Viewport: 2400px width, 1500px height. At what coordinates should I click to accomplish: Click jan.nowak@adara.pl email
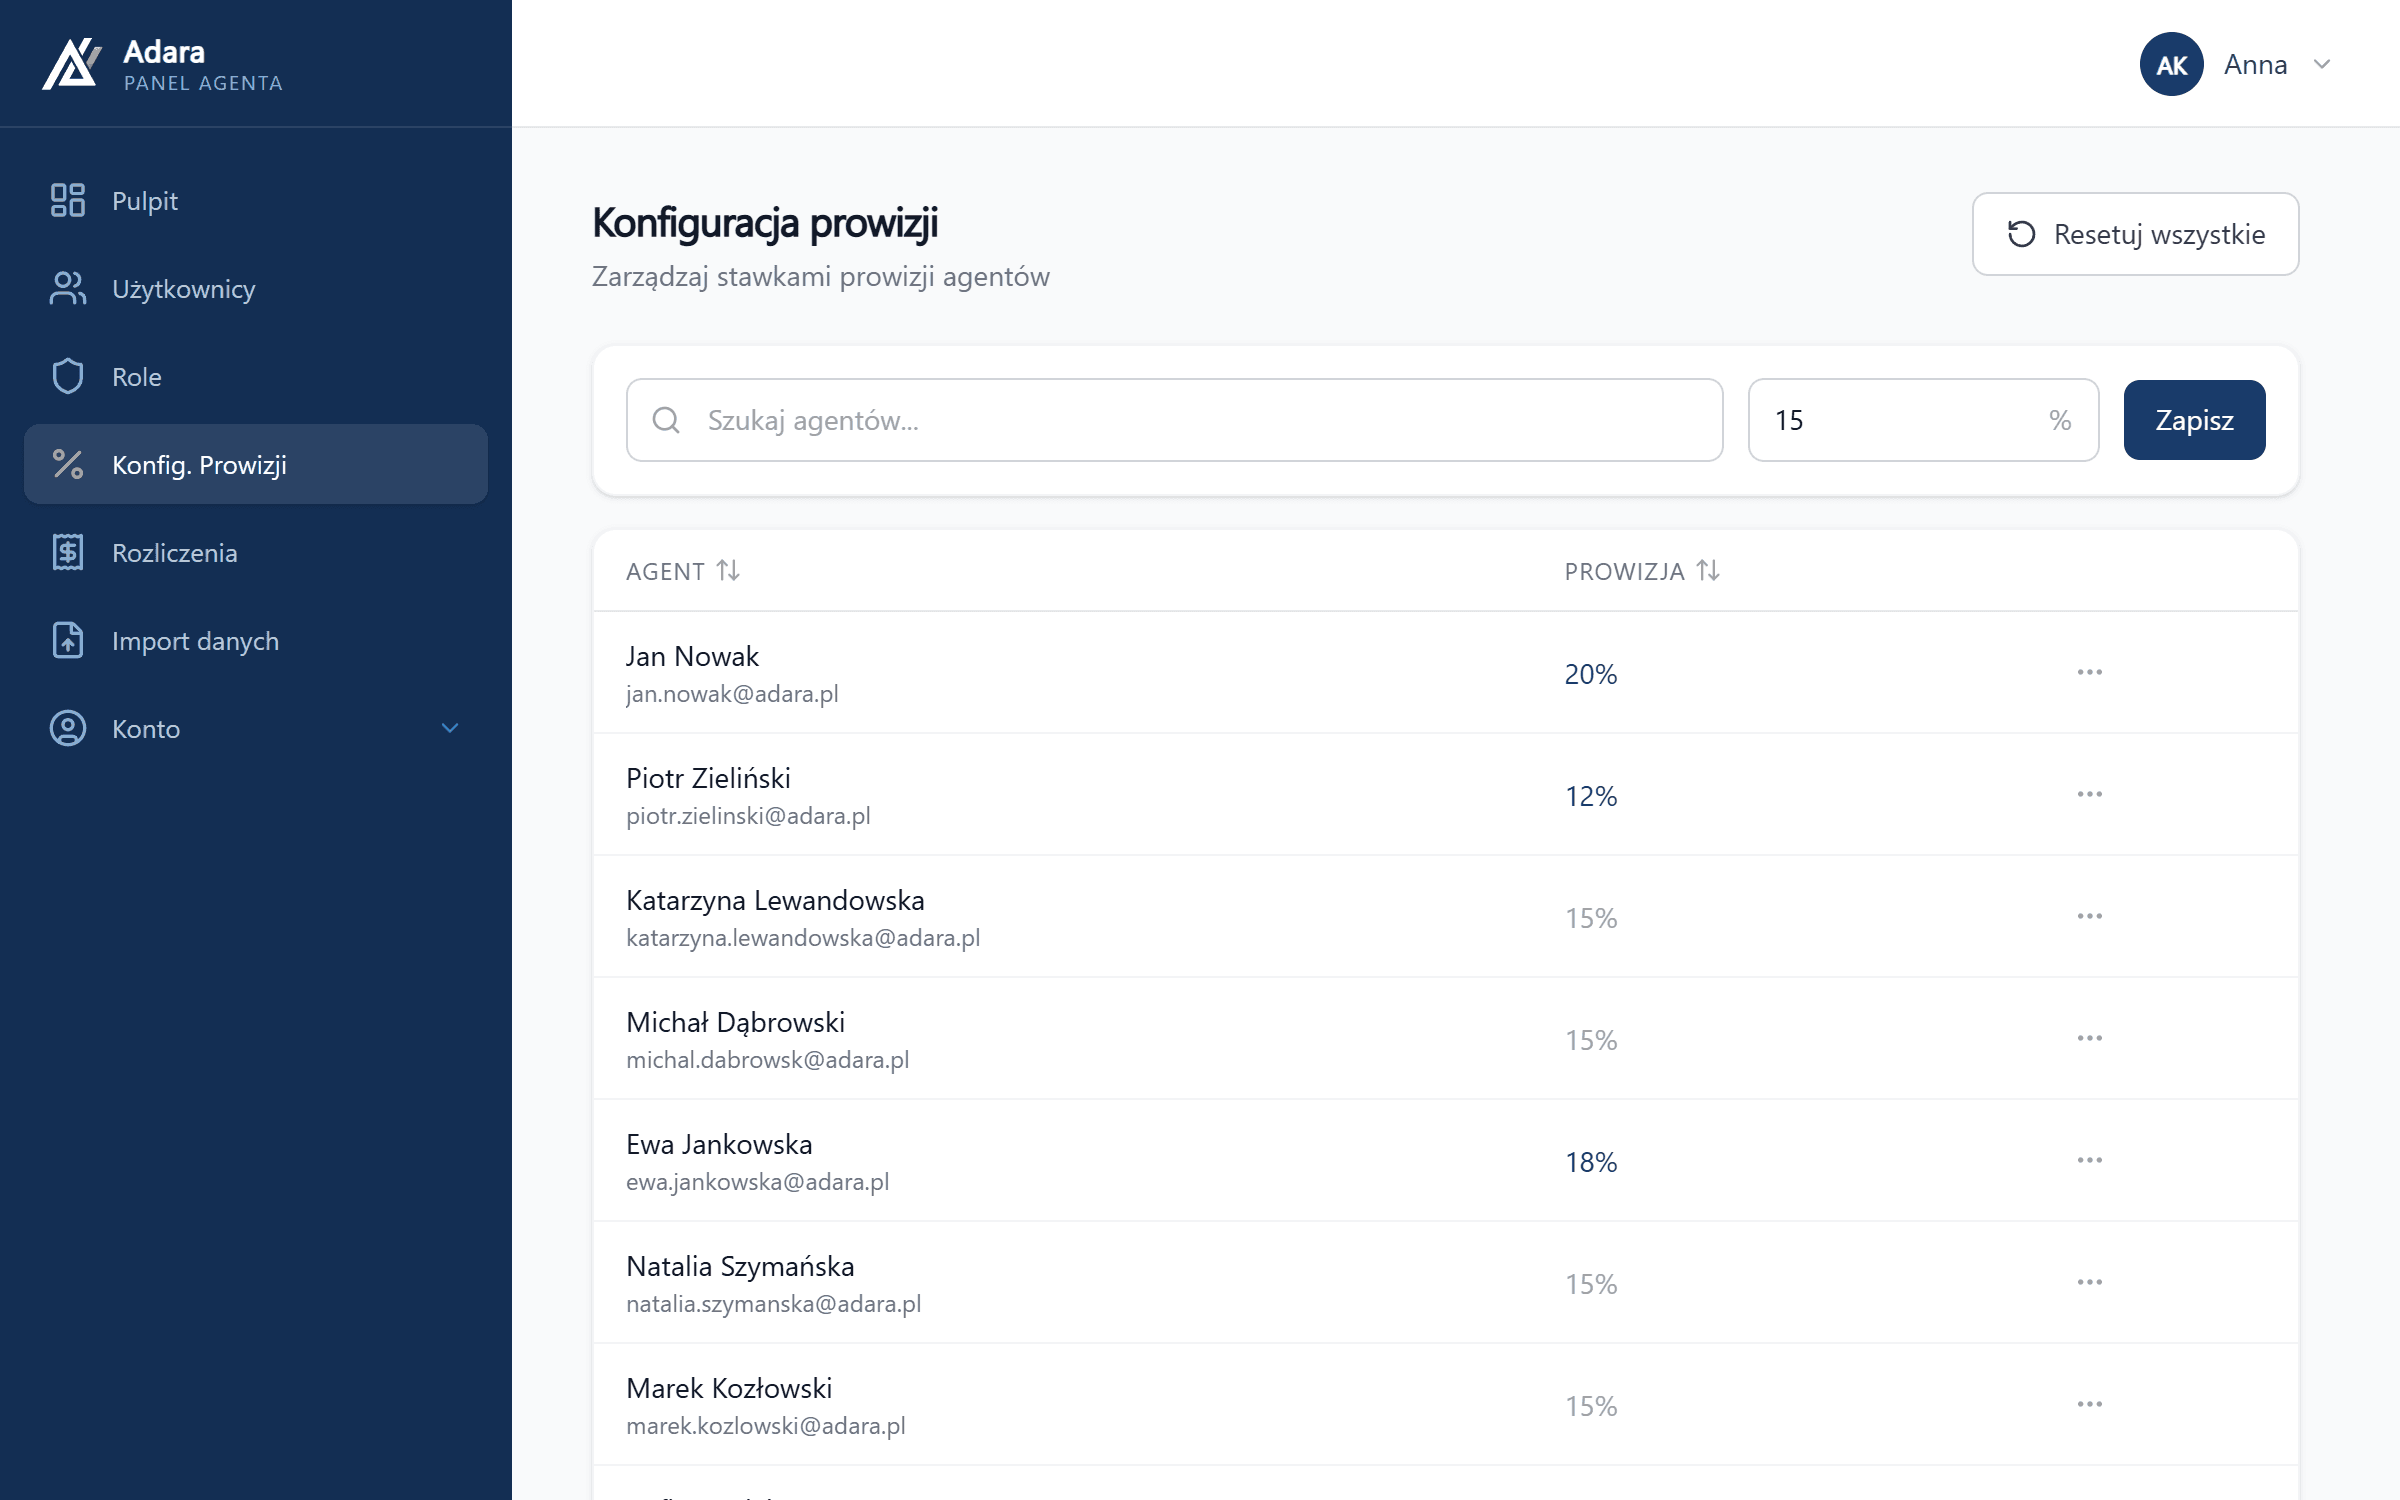732,694
